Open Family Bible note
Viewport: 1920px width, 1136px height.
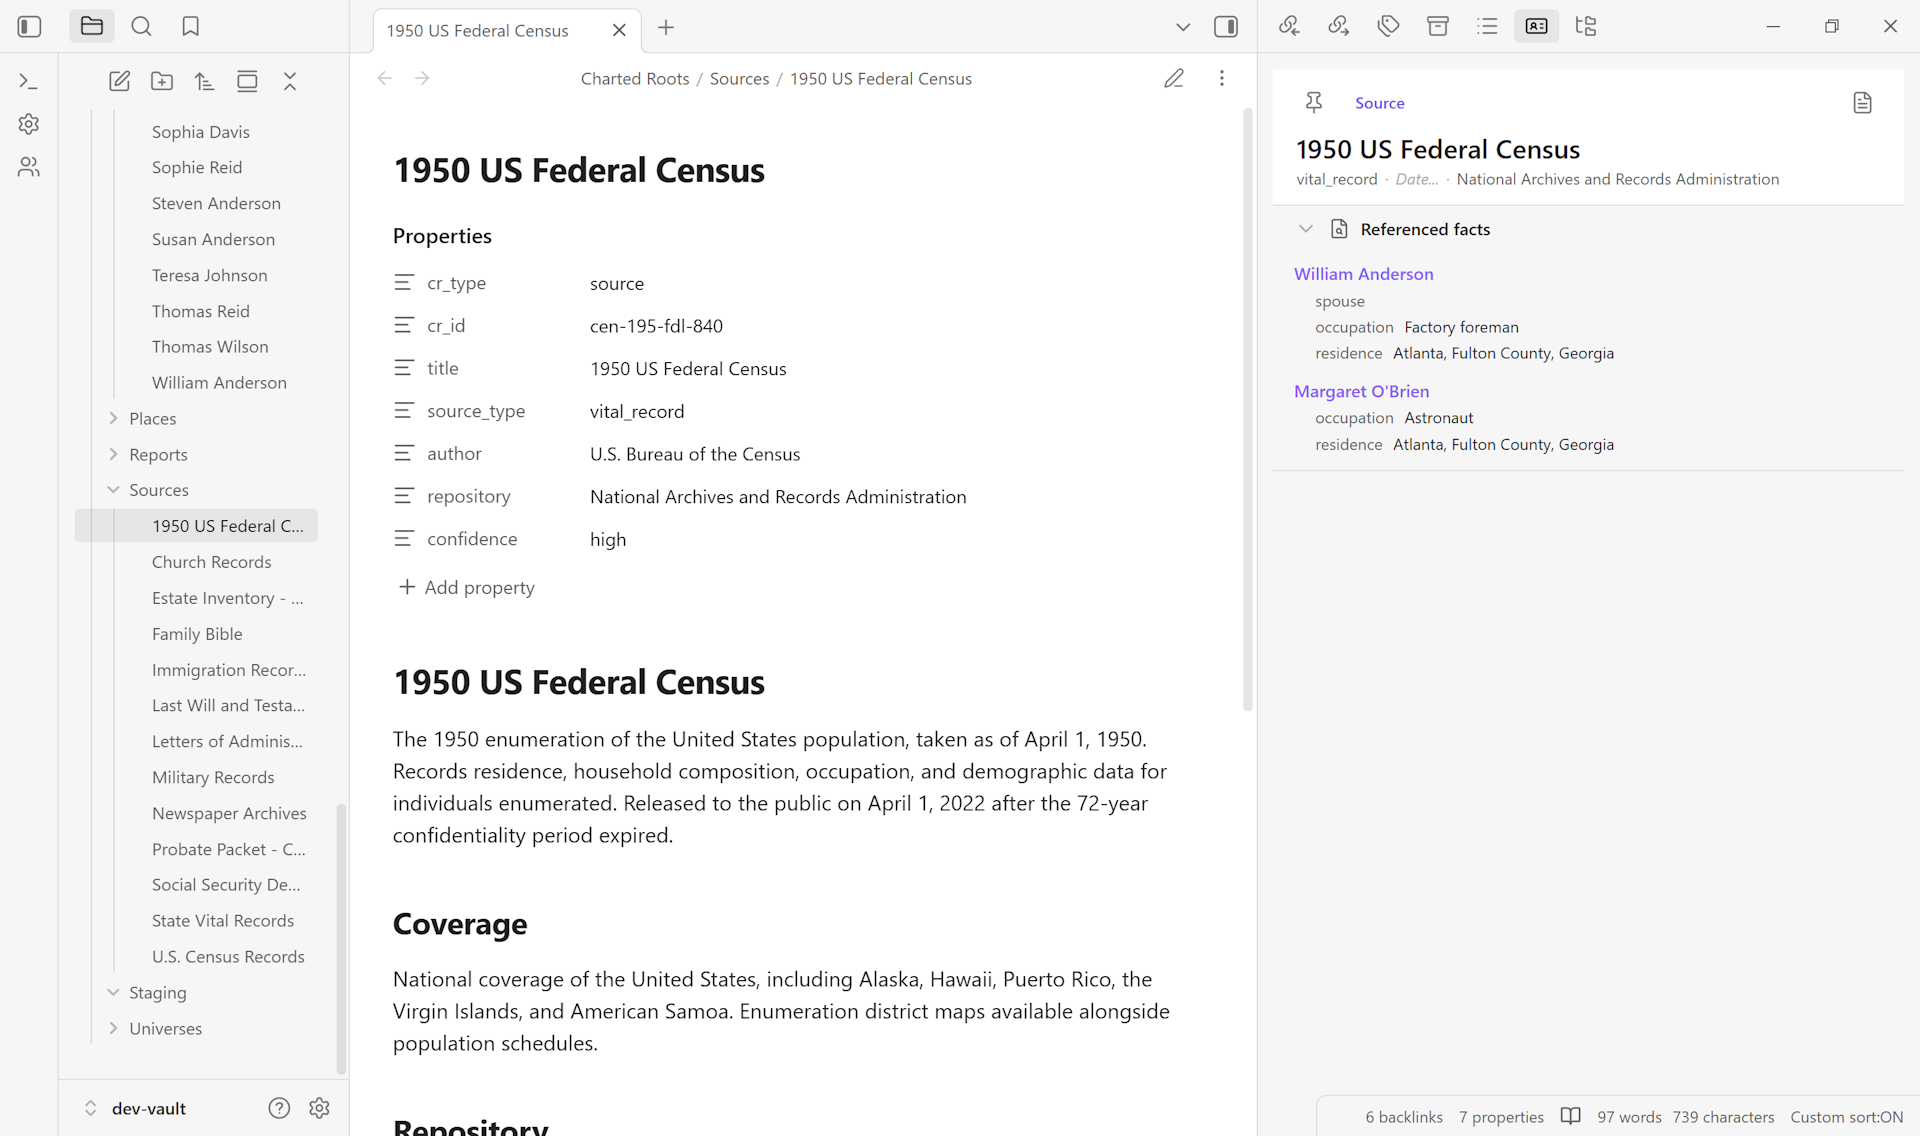coord(197,634)
